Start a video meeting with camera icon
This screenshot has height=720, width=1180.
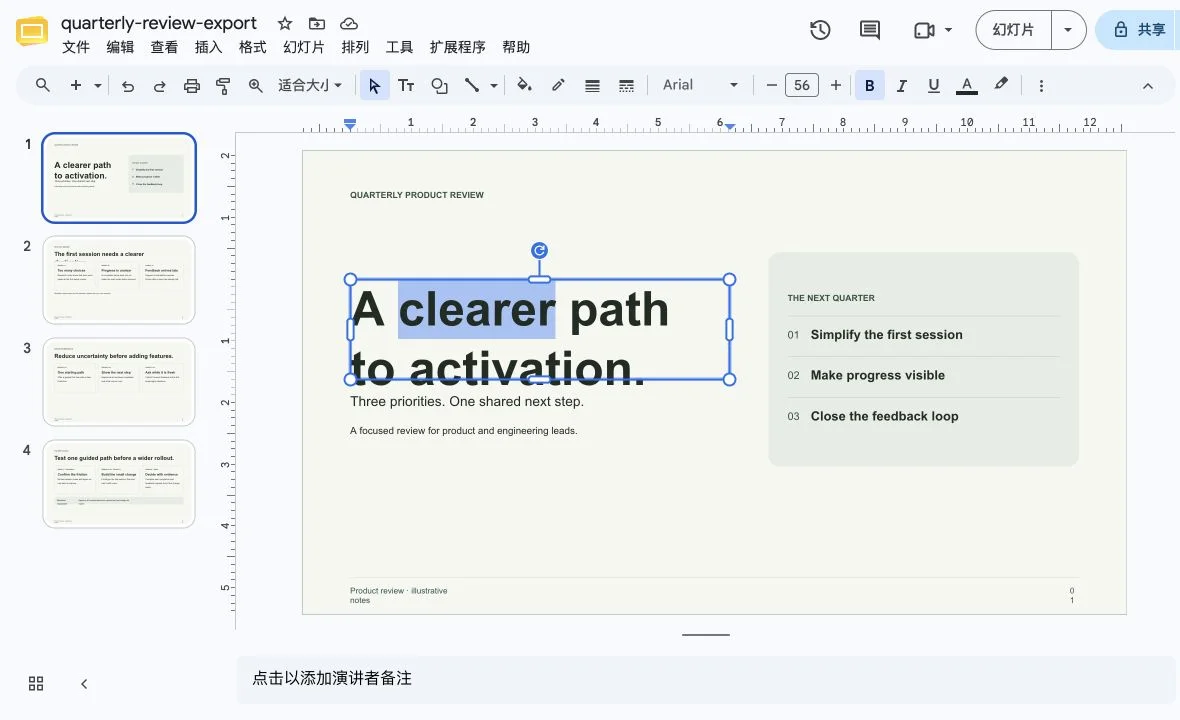(x=924, y=30)
